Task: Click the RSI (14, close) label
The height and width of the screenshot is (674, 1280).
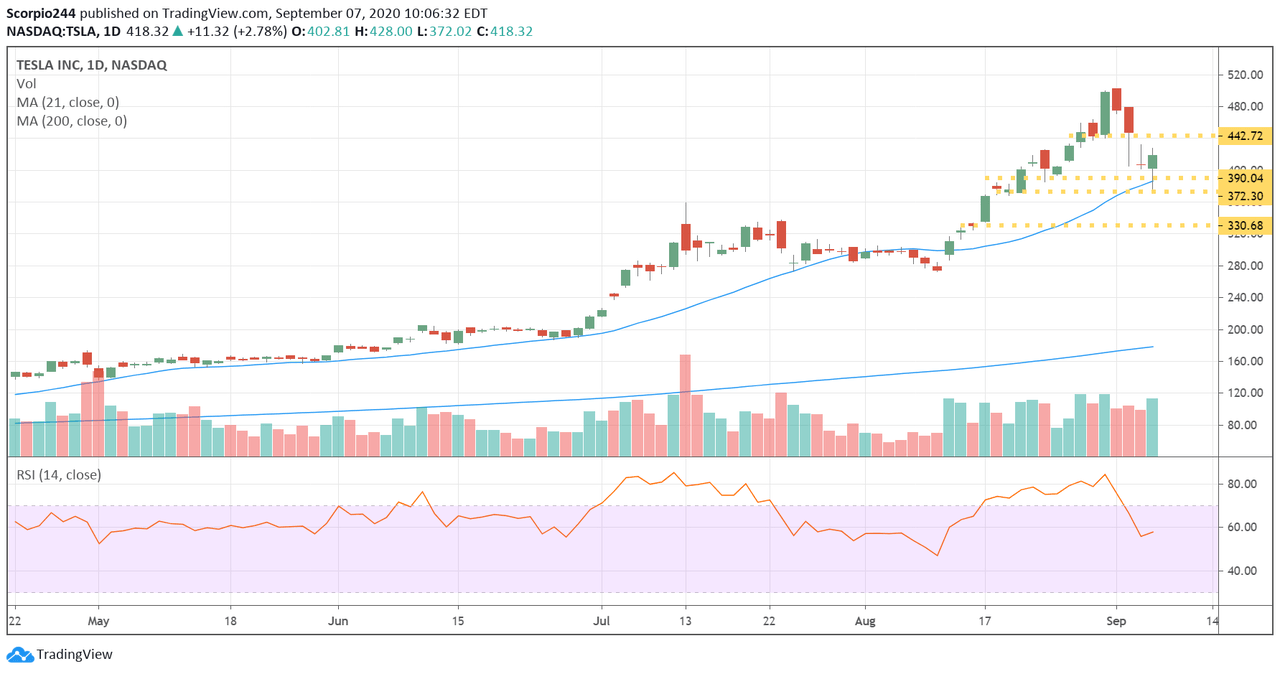Action: pos(58,475)
